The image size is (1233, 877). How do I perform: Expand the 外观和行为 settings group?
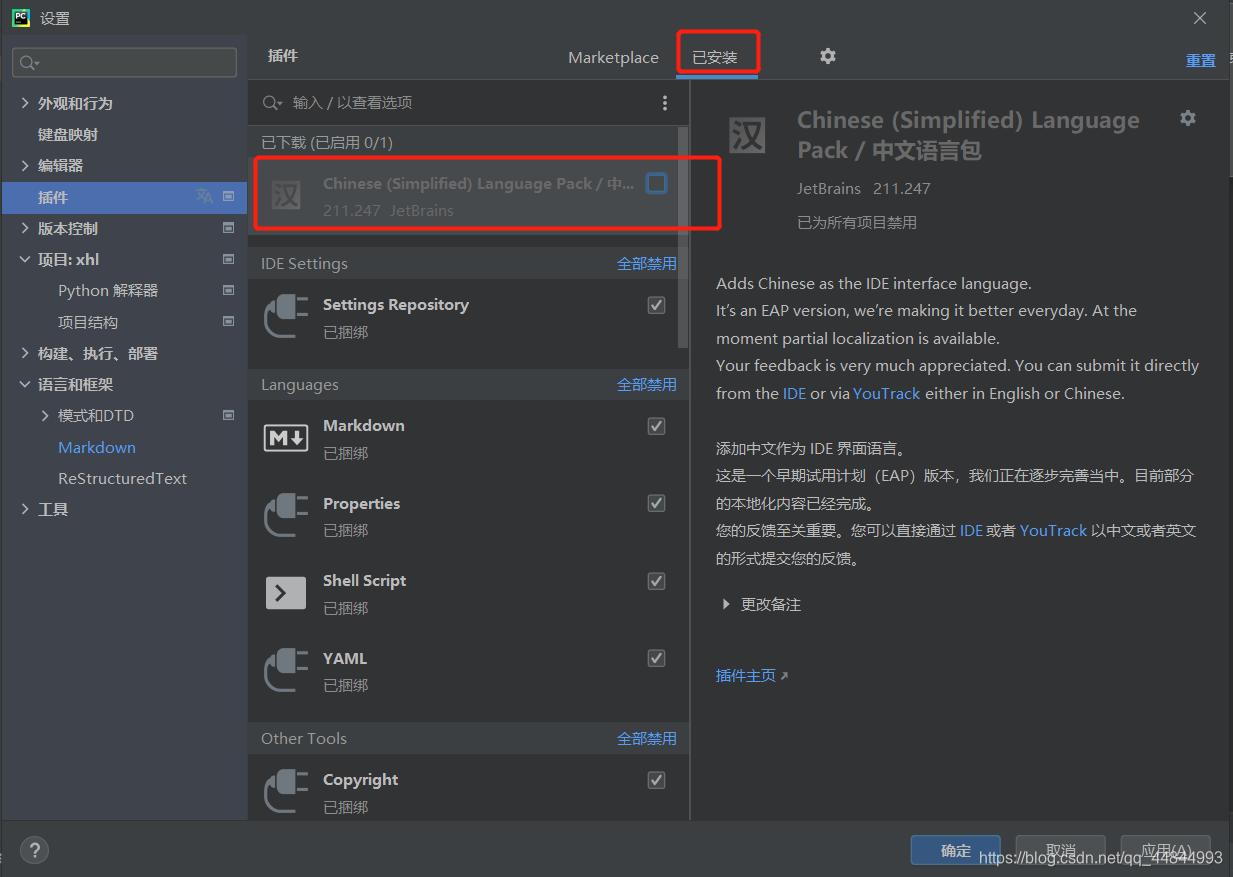pos(25,103)
